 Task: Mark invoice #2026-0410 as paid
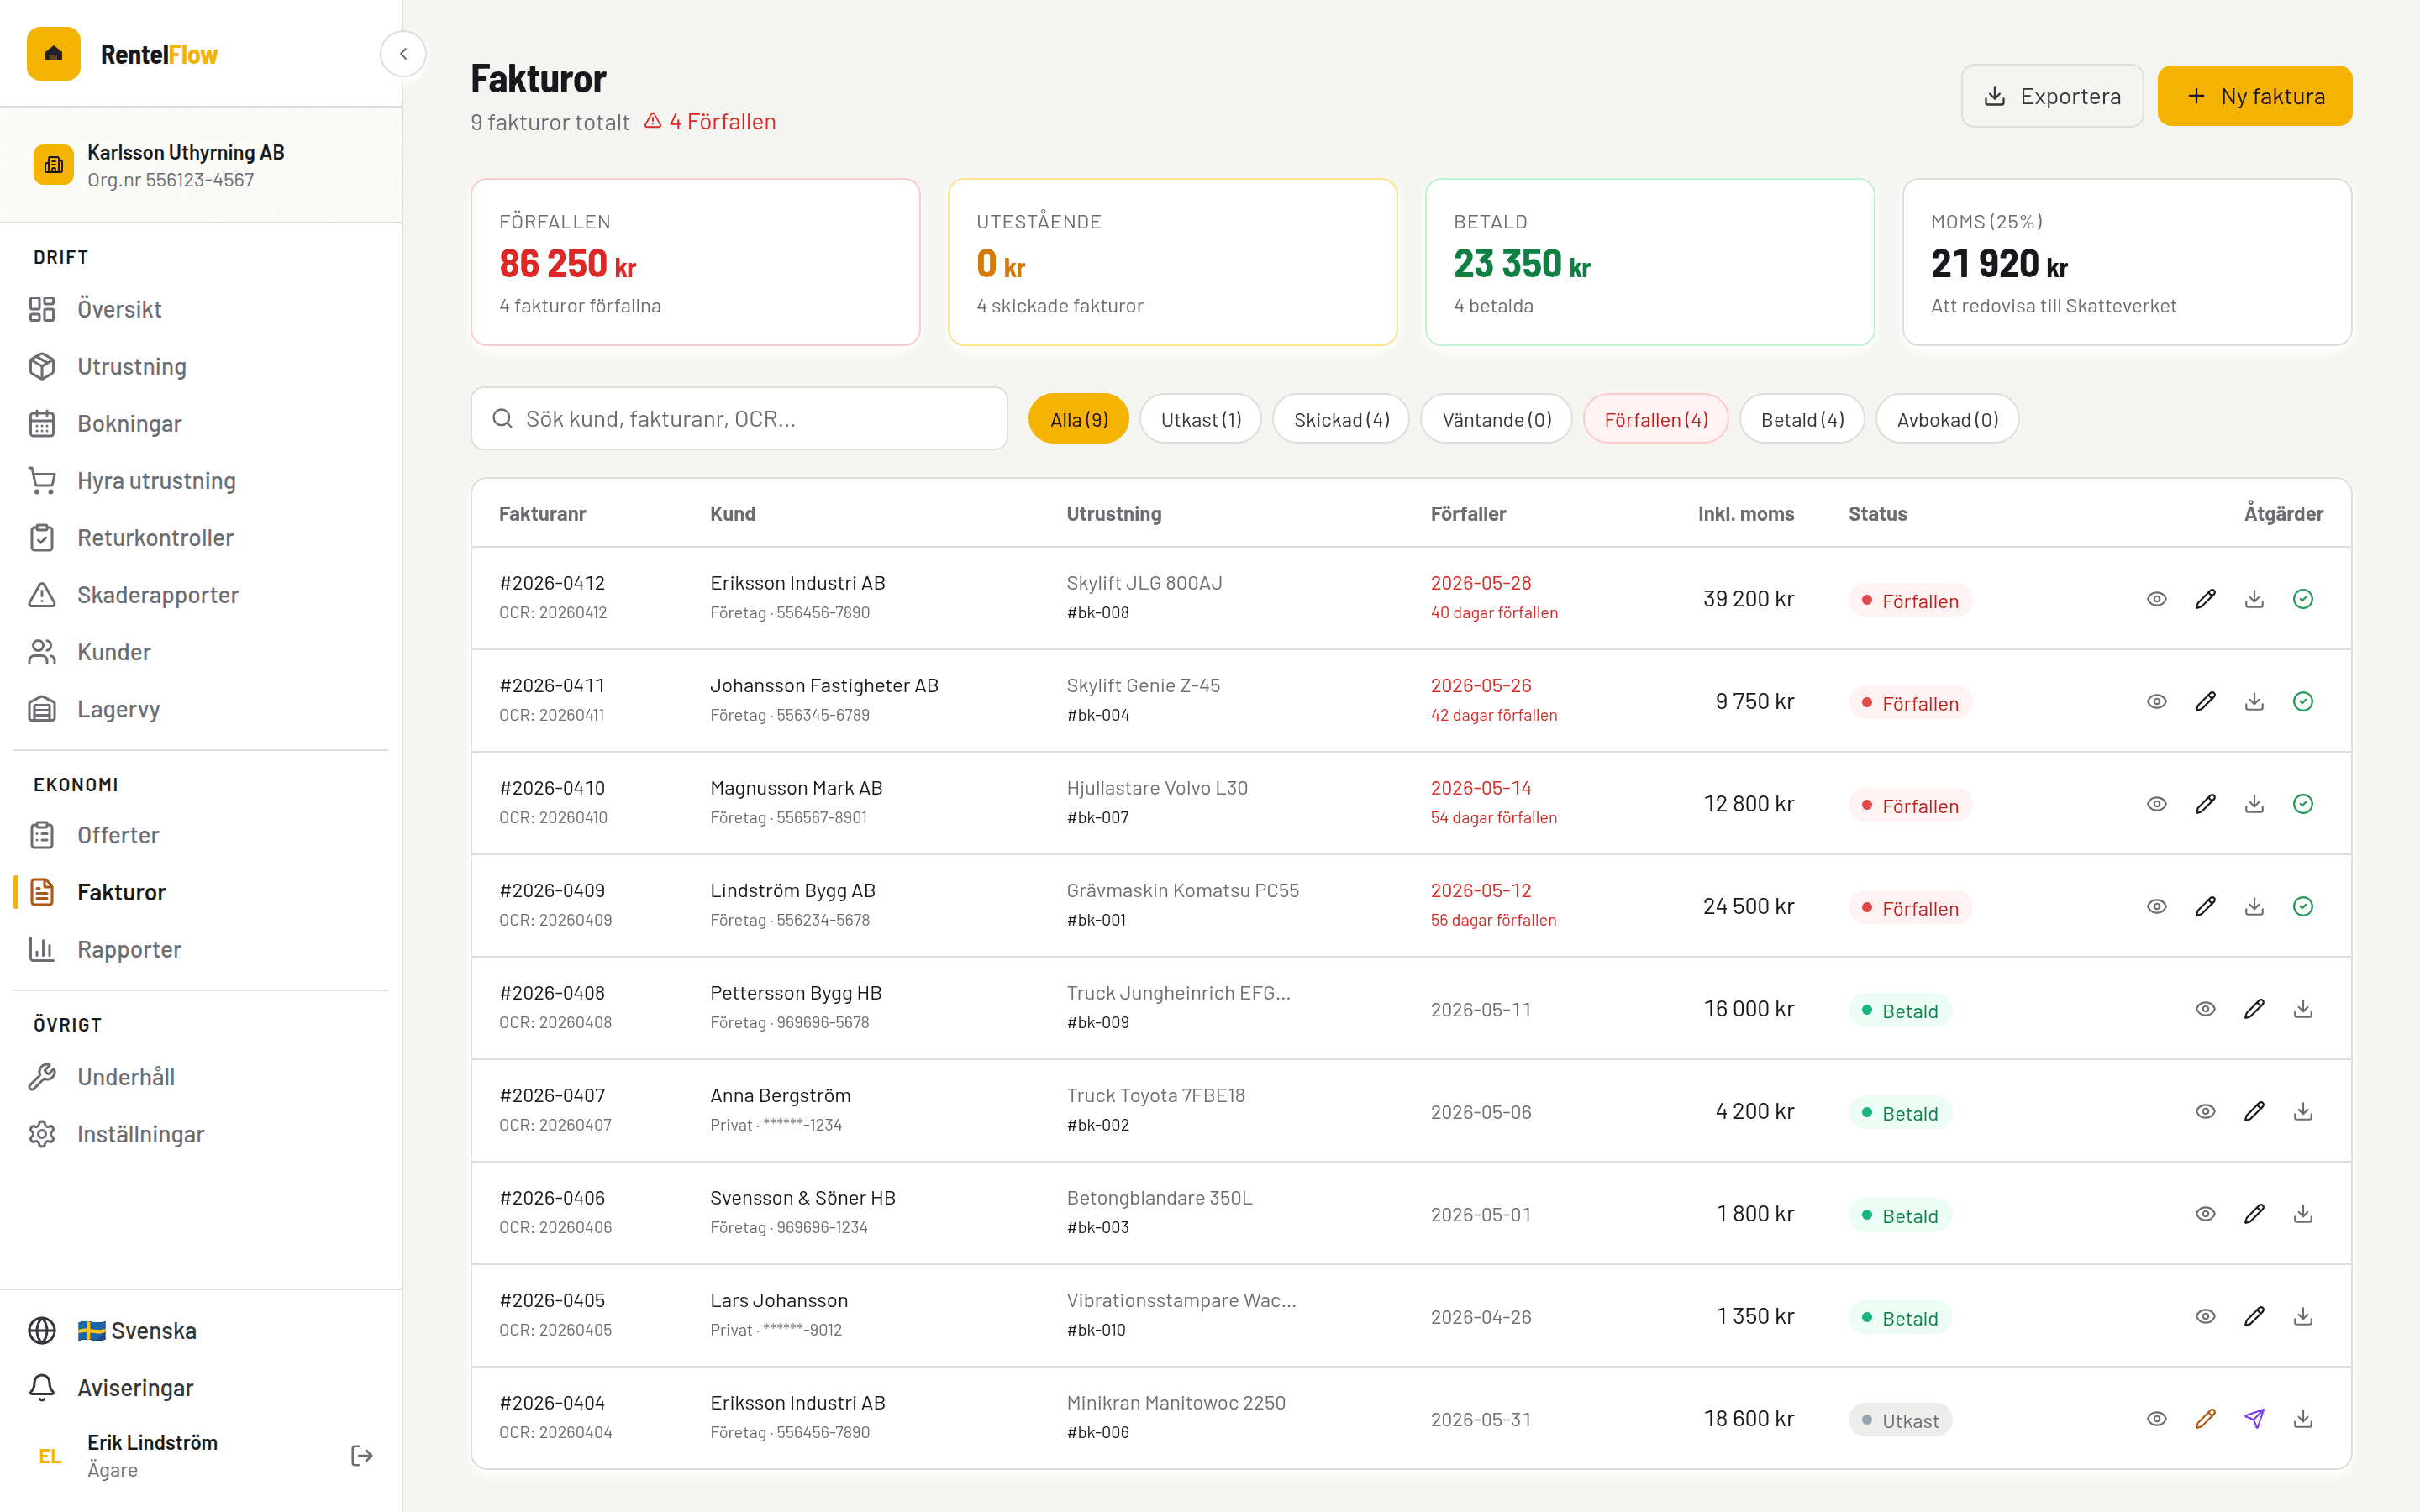(2303, 804)
